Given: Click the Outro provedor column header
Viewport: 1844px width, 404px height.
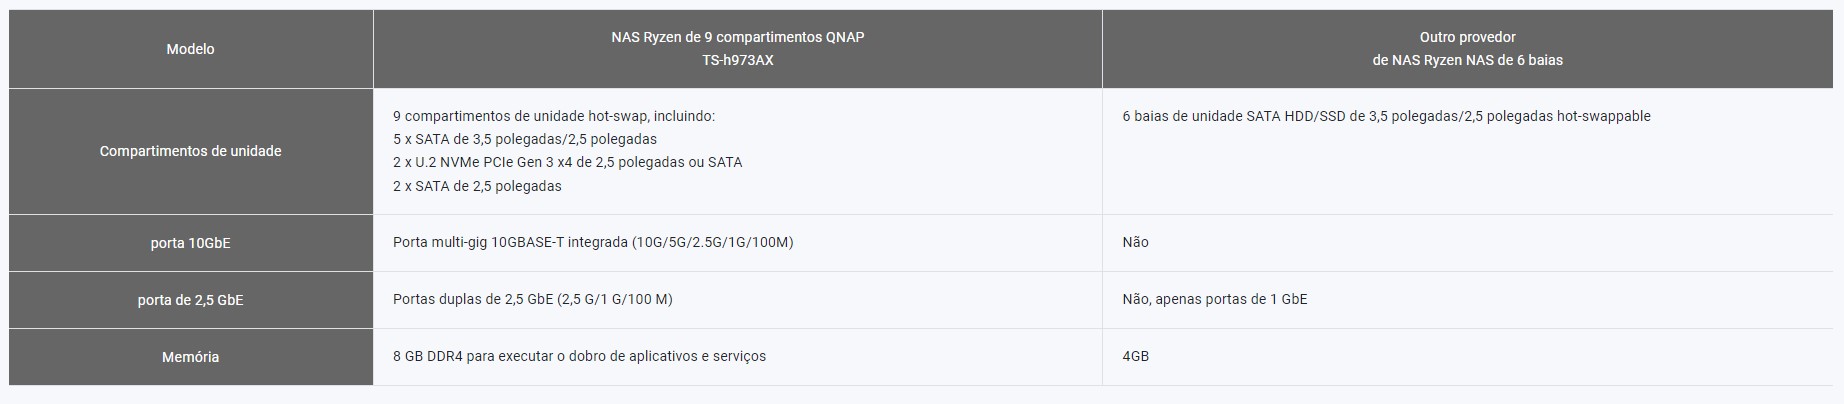Looking at the screenshot, I should point(1468,49).
